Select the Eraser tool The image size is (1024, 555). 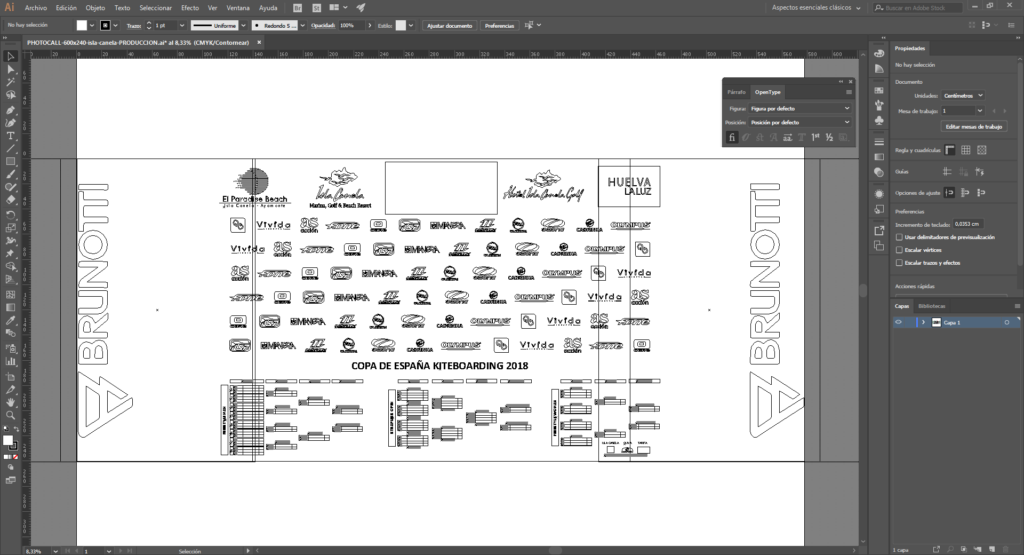[10, 201]
